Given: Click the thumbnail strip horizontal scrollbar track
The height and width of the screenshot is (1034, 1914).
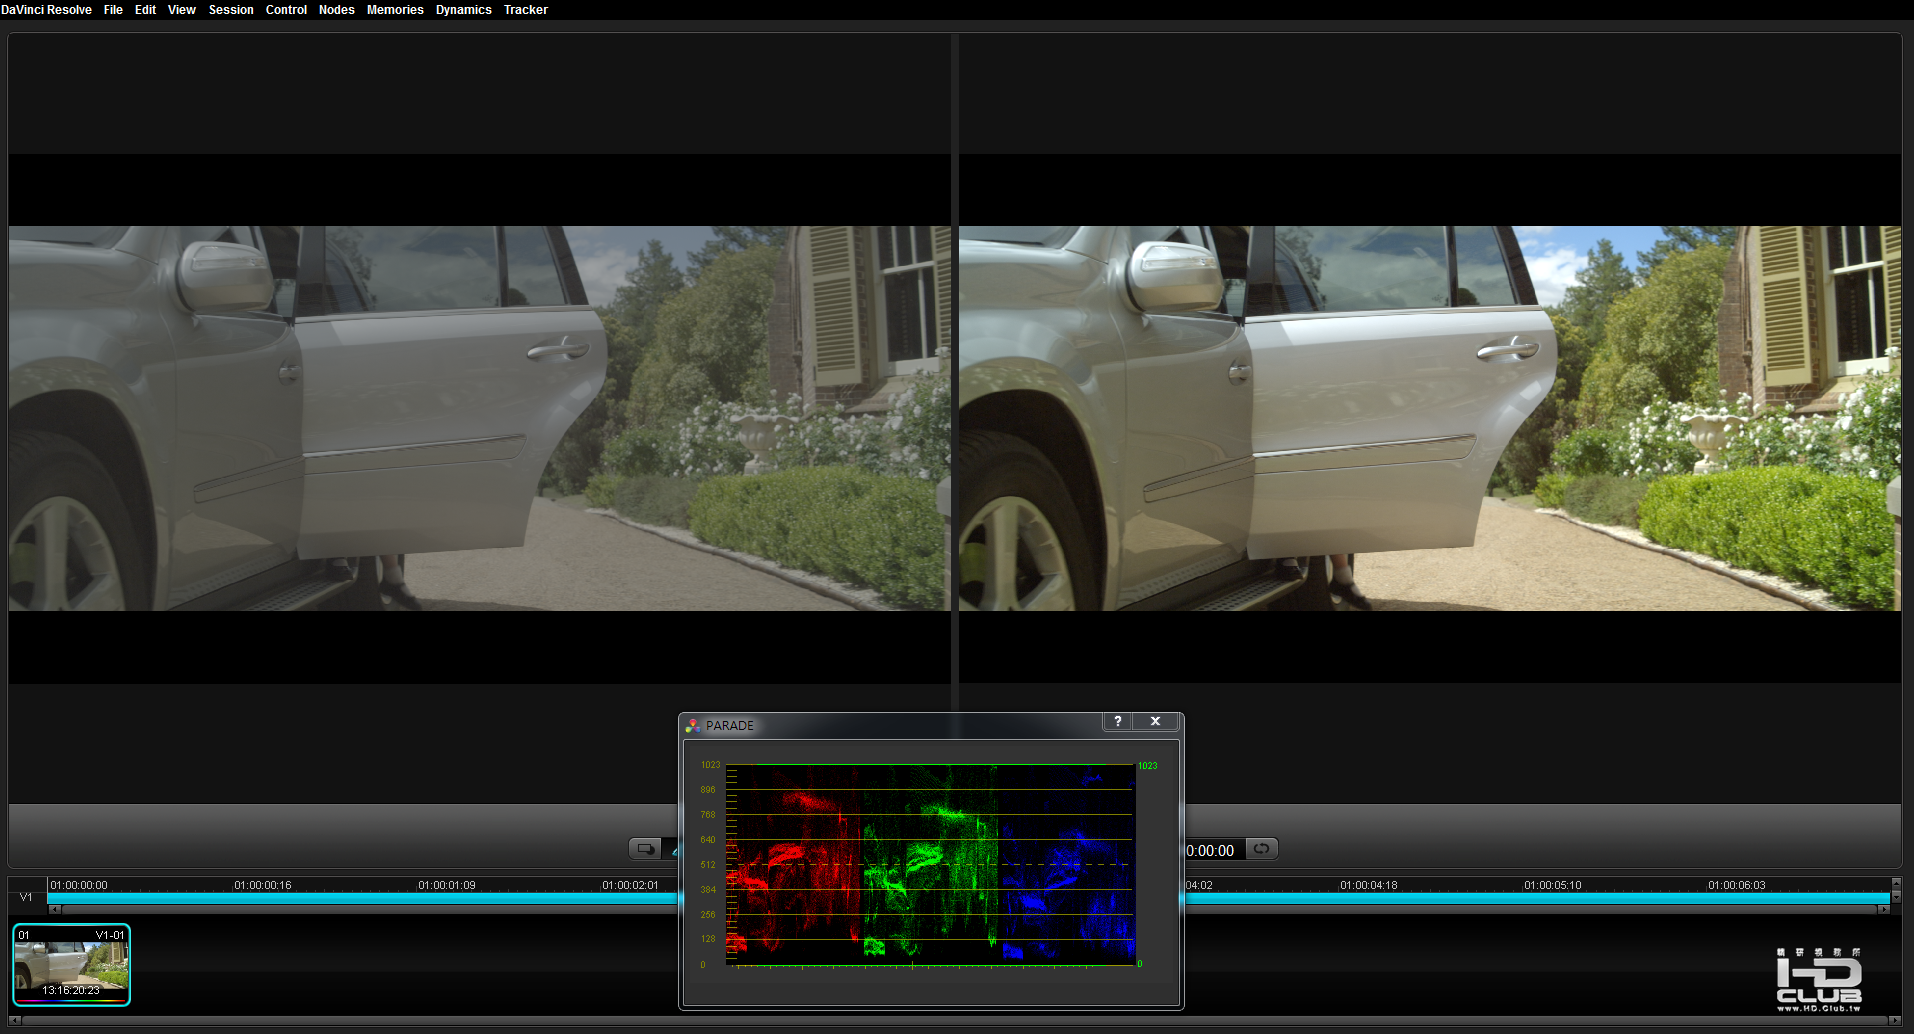Looking at the screenshot, I should click(x=954, y=1020).
